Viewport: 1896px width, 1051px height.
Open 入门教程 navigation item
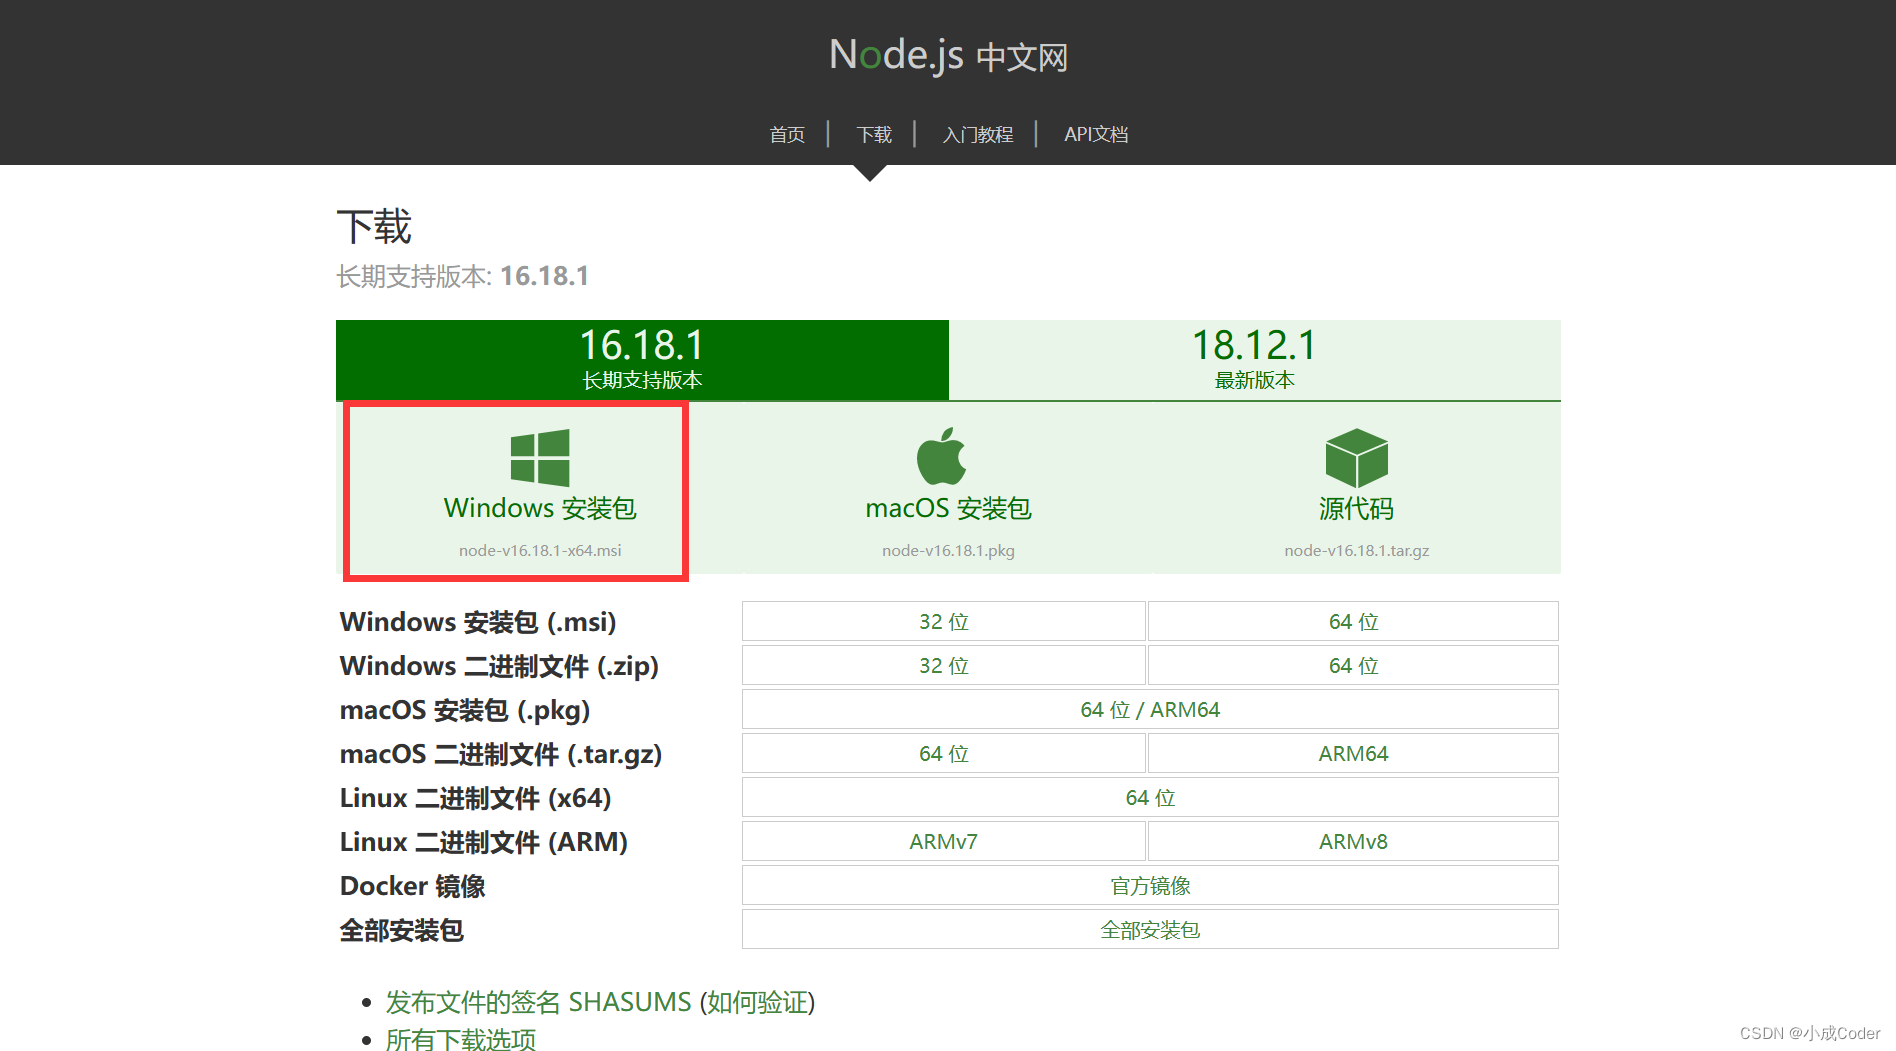pyautogui.click(x=978, y=134)
